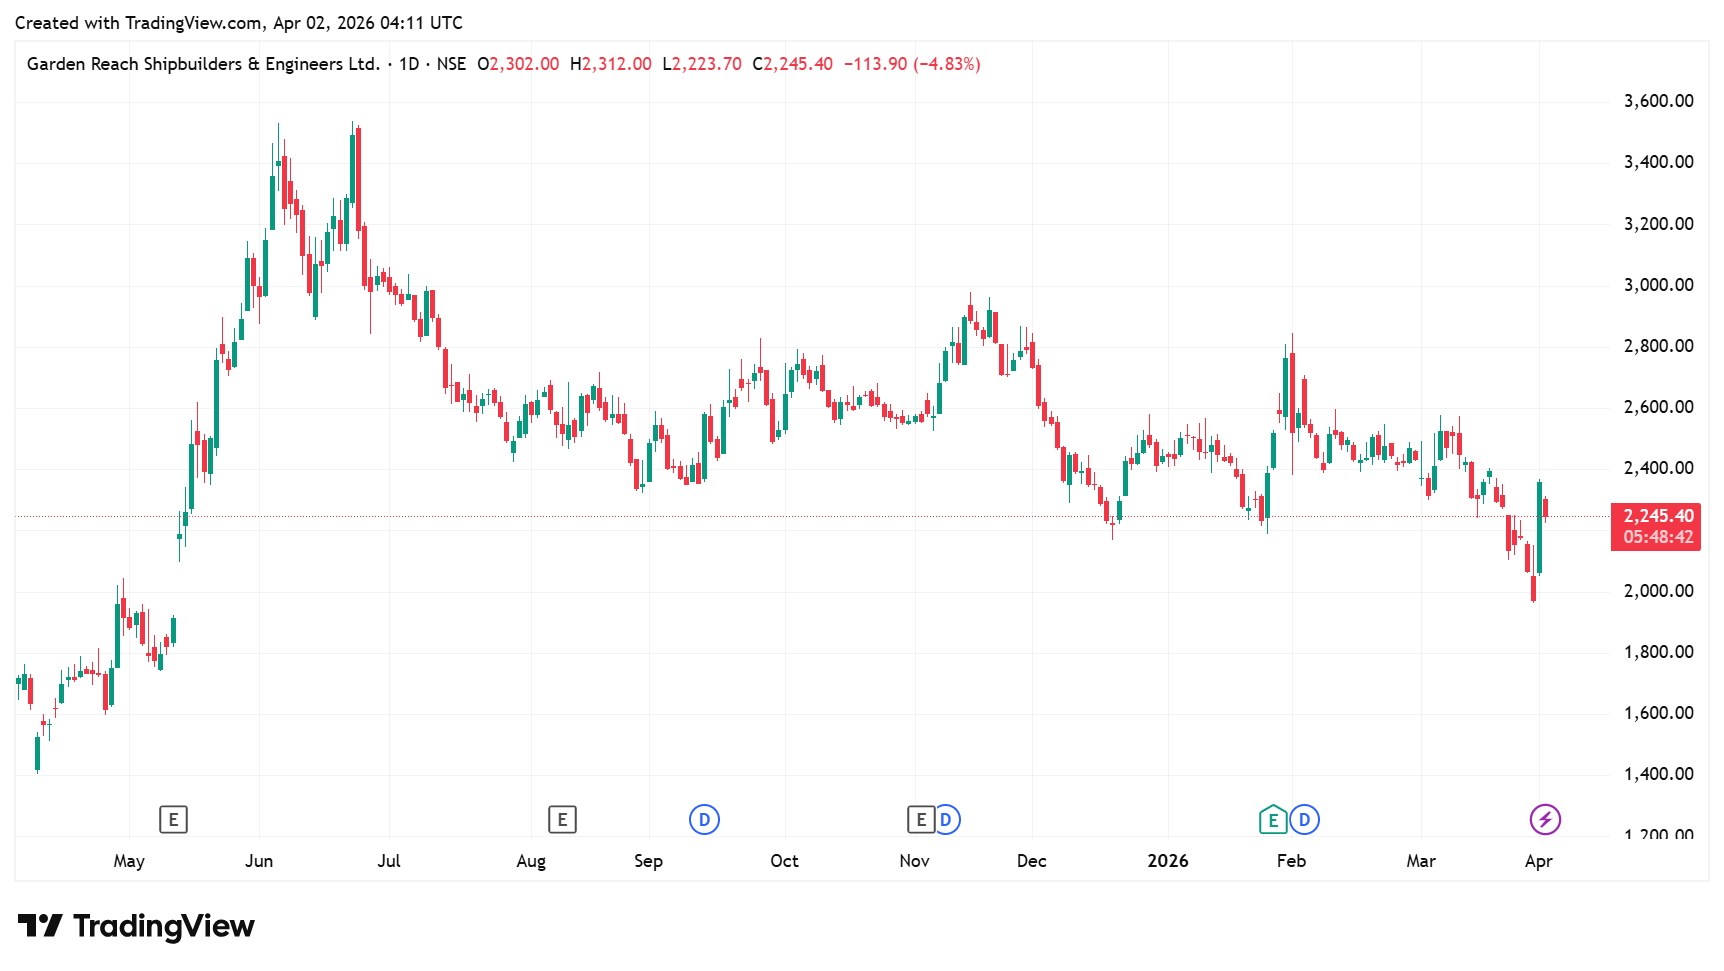The image size is (1724, 971).
Task: Click the Created with TradingView.com caption
Action: pos(238,23)
